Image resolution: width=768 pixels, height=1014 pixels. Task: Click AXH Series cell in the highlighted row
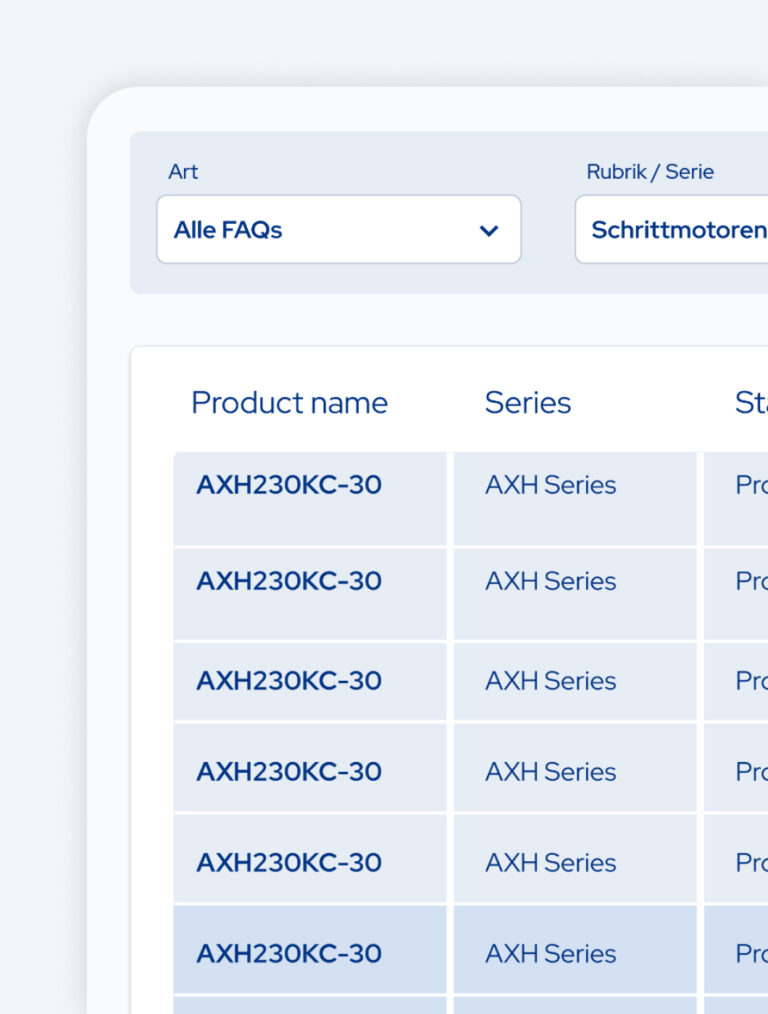575,949
